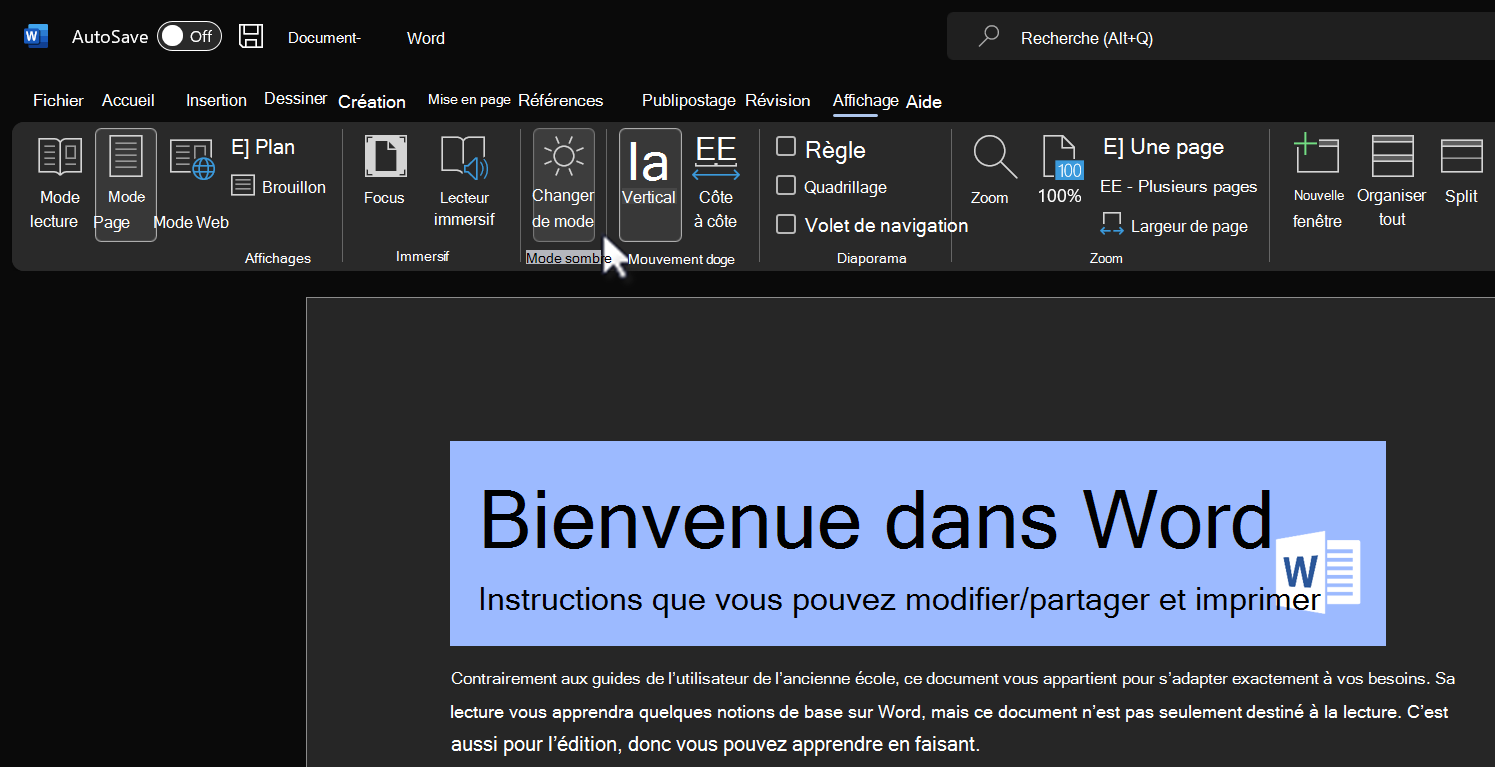Open the Zoom dialog magnifier
1495x767 pixels.
click(992, 170)
